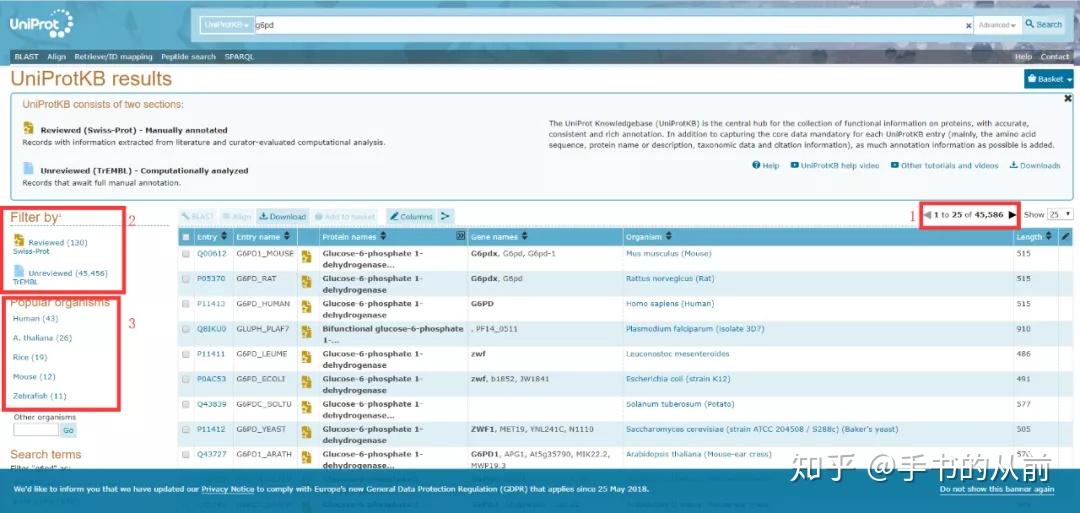Viewport: 1080px width, 513px height.
Task: Filter by organism Human (43)
Action: 36,319
